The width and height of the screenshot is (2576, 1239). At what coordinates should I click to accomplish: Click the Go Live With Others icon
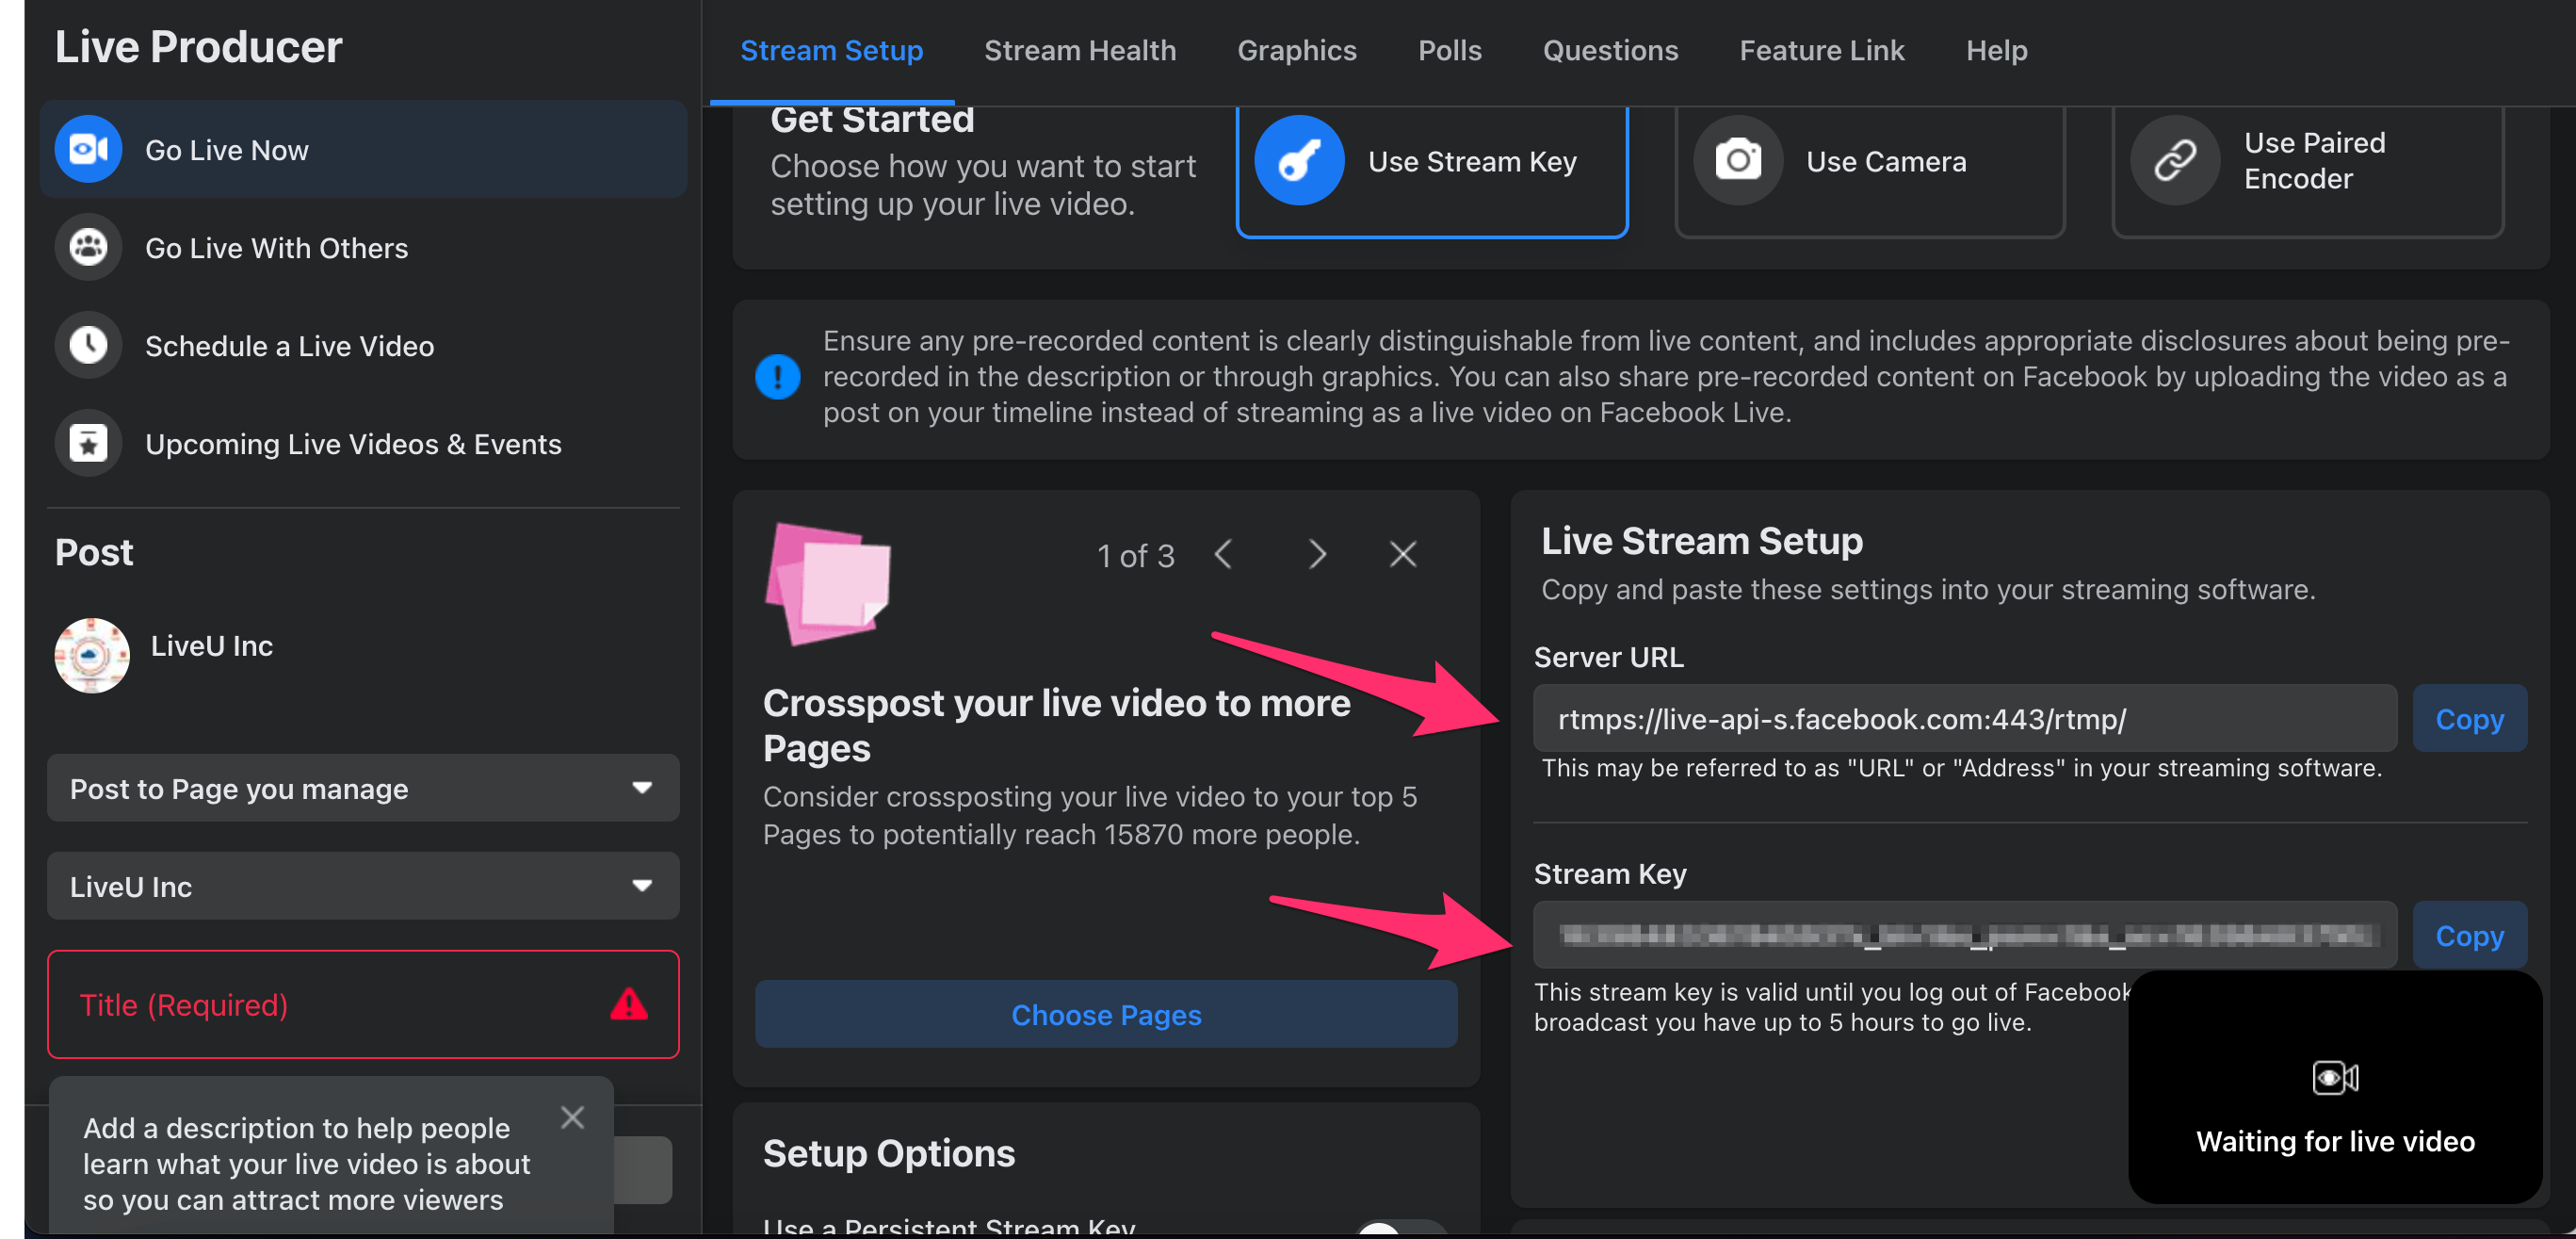[x=87, y=247]
